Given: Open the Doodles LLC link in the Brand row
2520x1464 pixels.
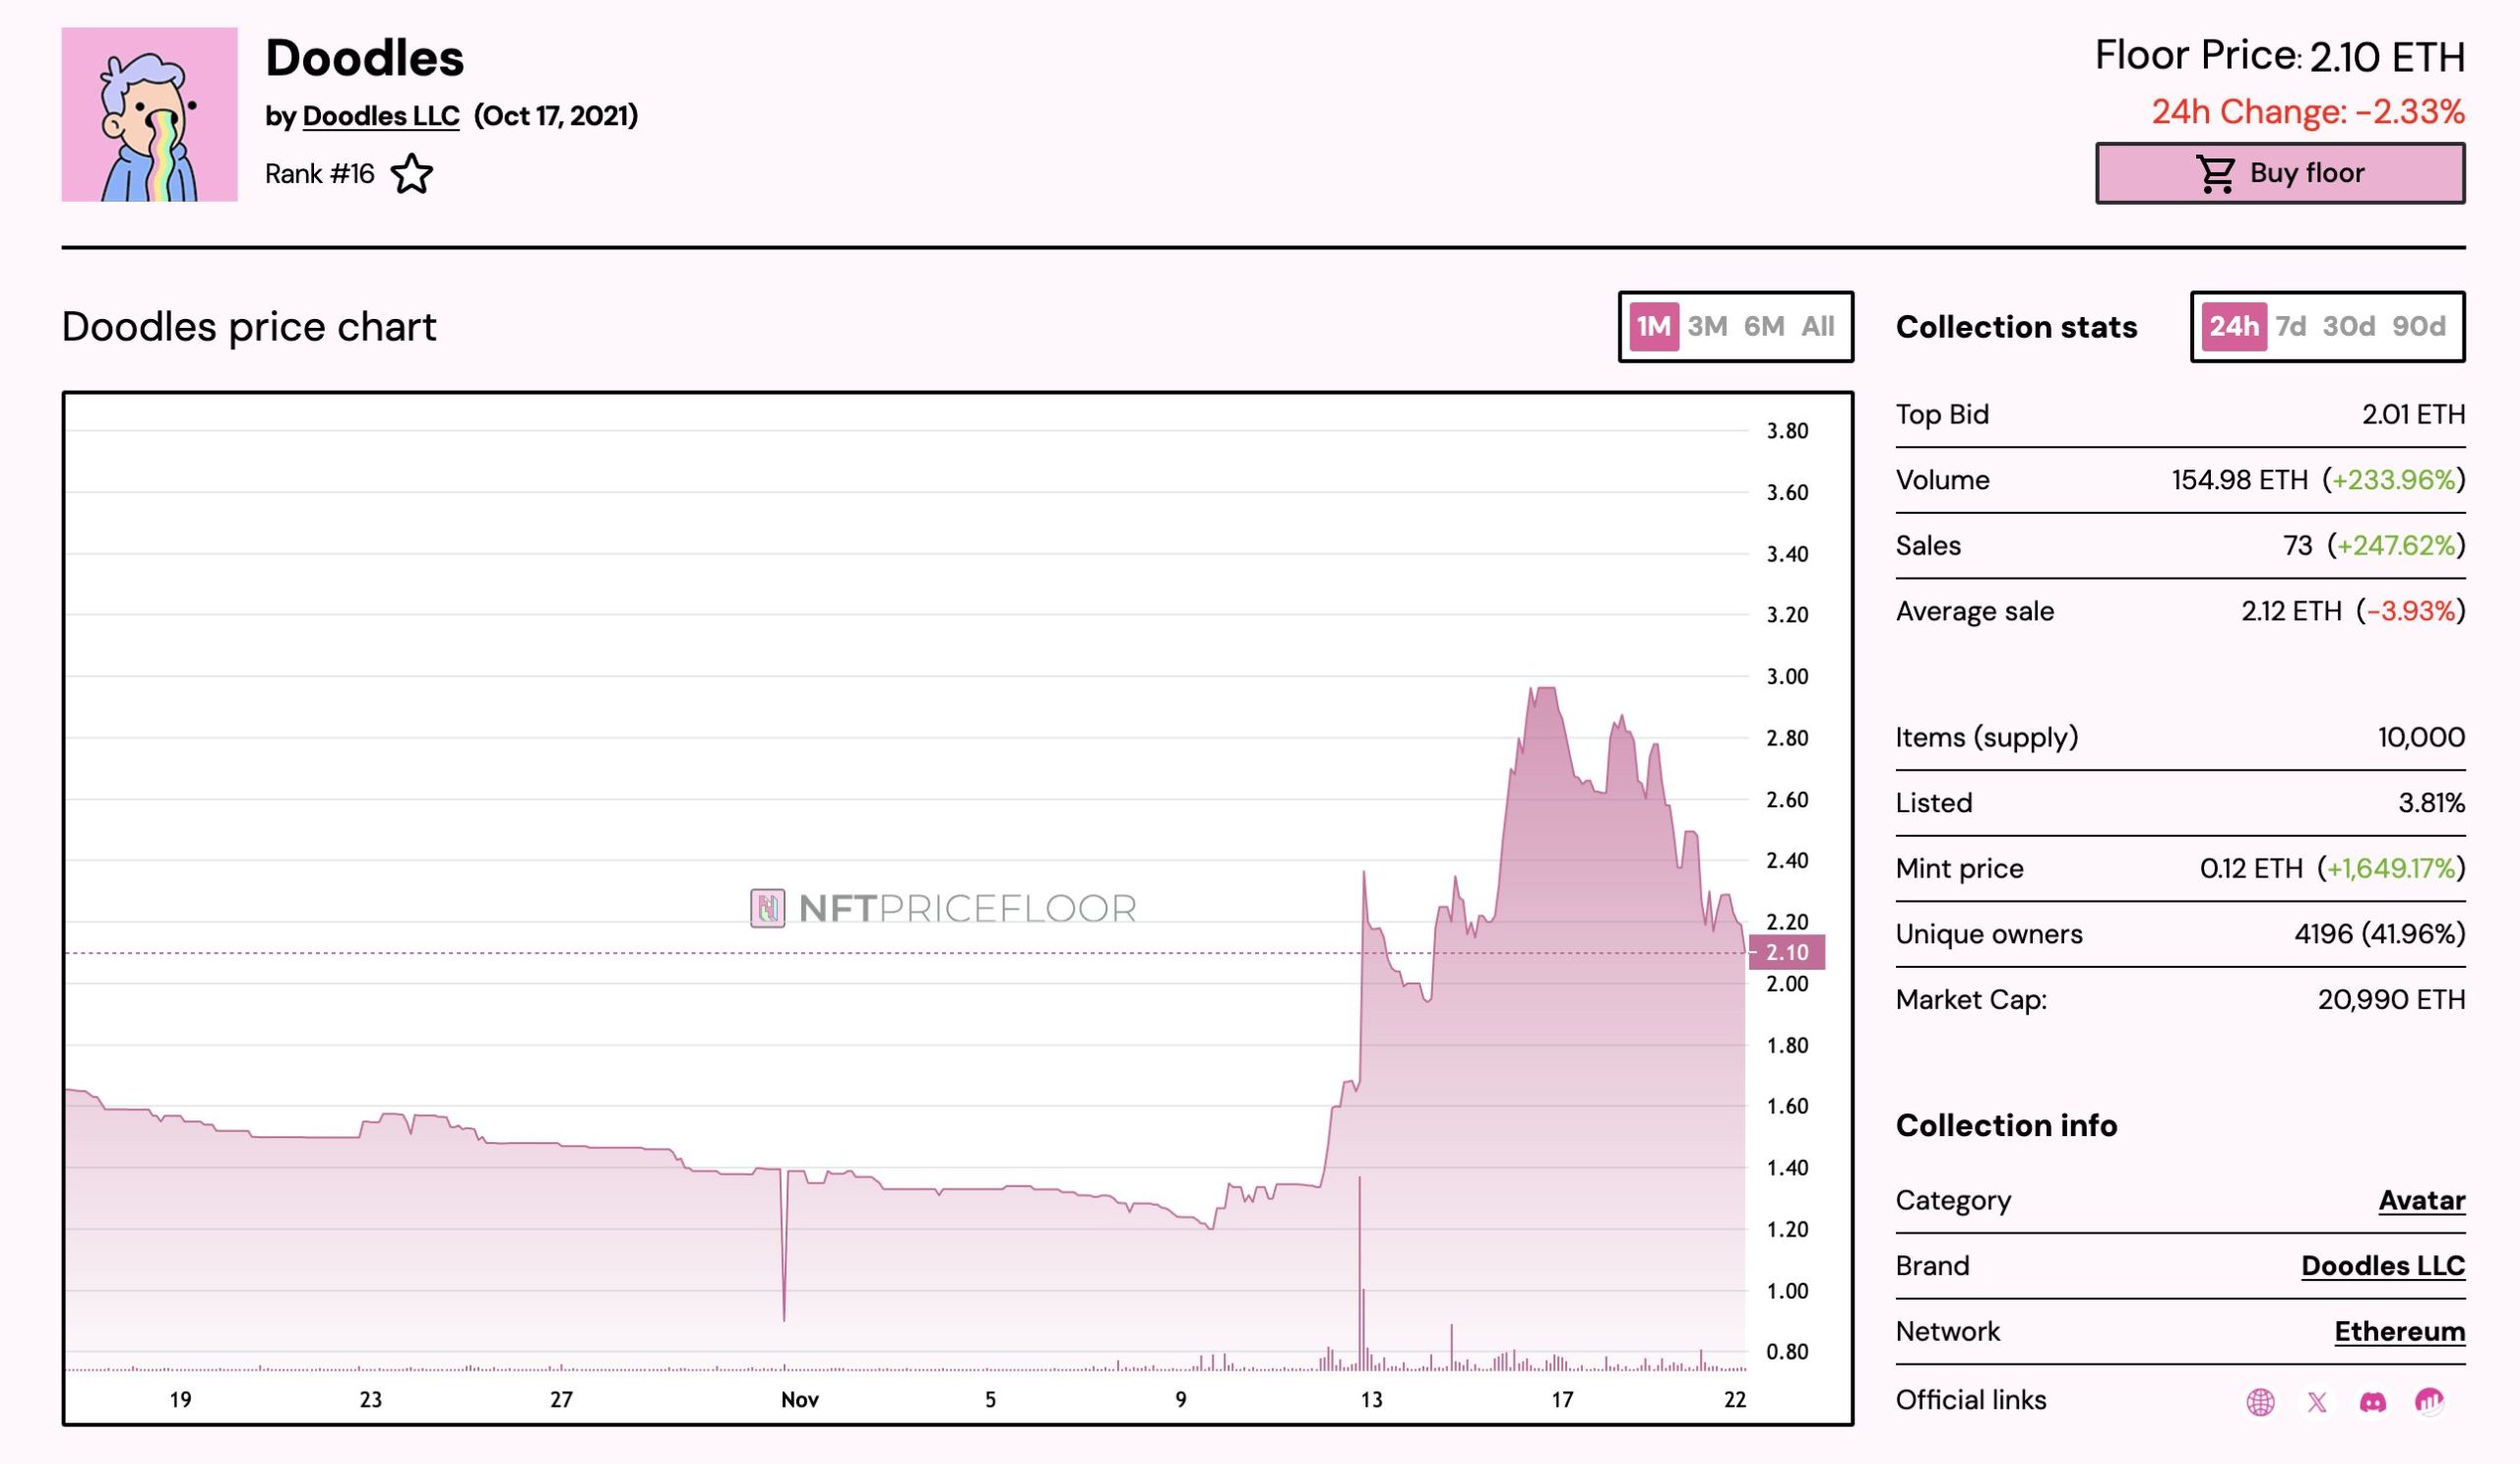Looking at the screenshot, I should [x=2383, y=1266].
